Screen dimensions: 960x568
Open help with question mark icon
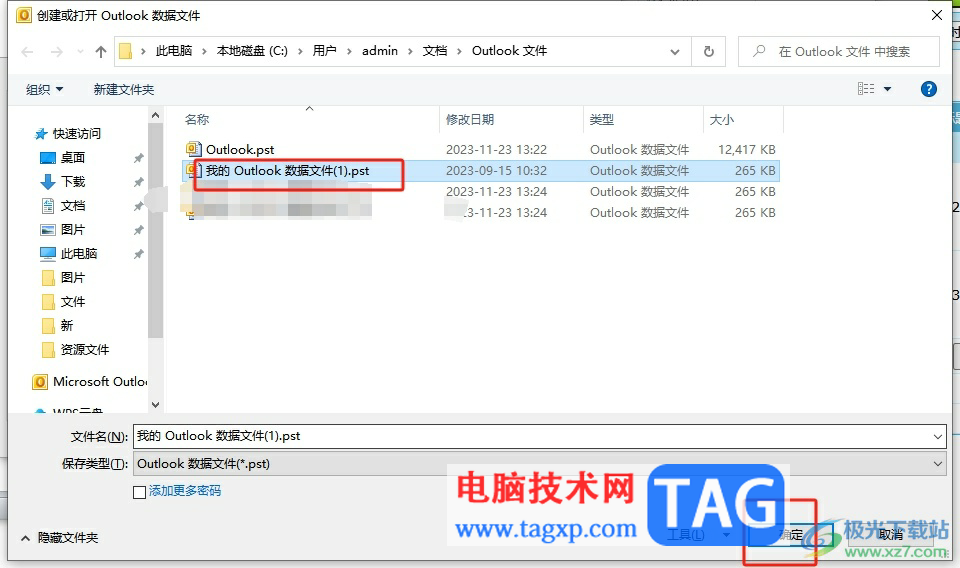pyautogui.click(x=929, y=89)
